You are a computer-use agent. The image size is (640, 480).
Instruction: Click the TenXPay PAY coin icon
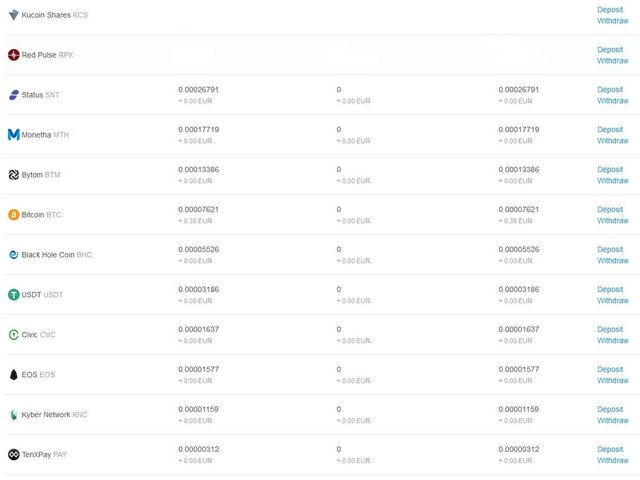pos(13,454)
